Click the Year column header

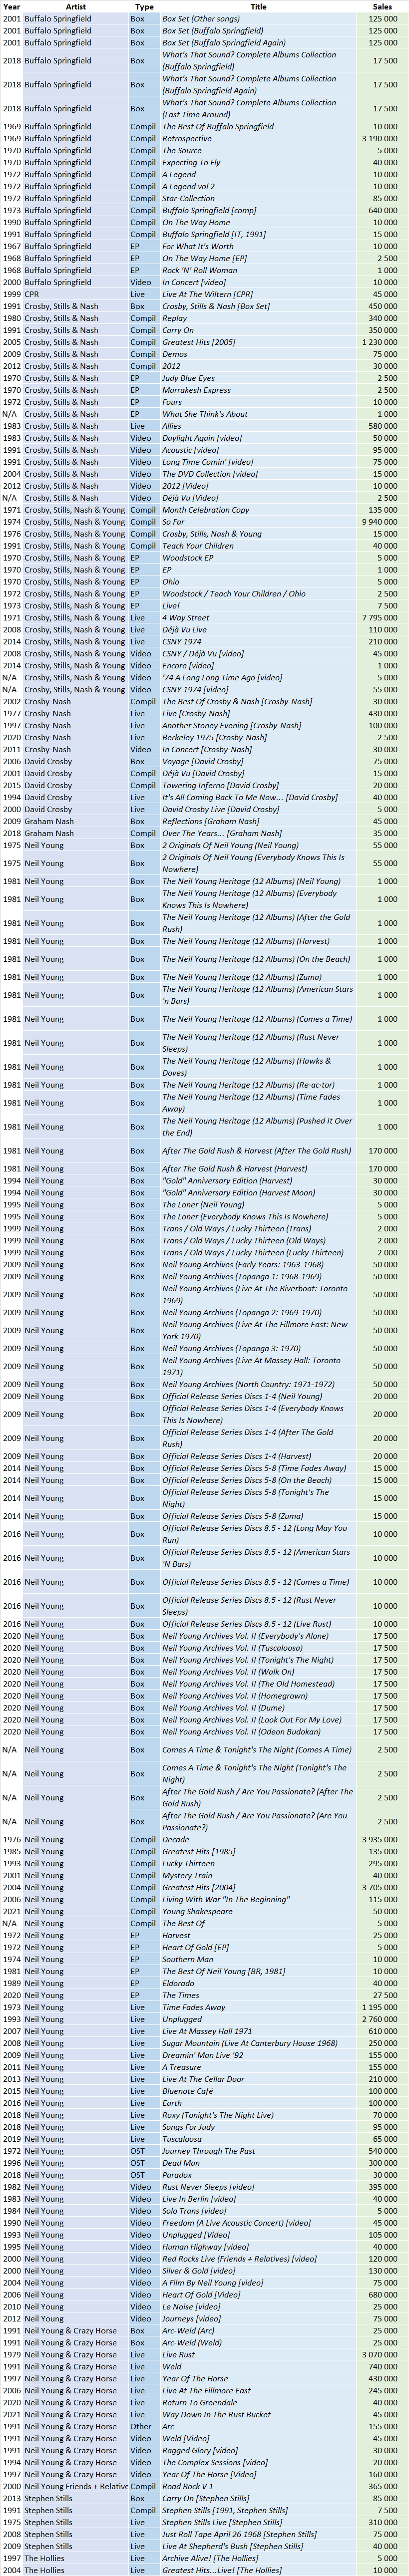[11, 6]
